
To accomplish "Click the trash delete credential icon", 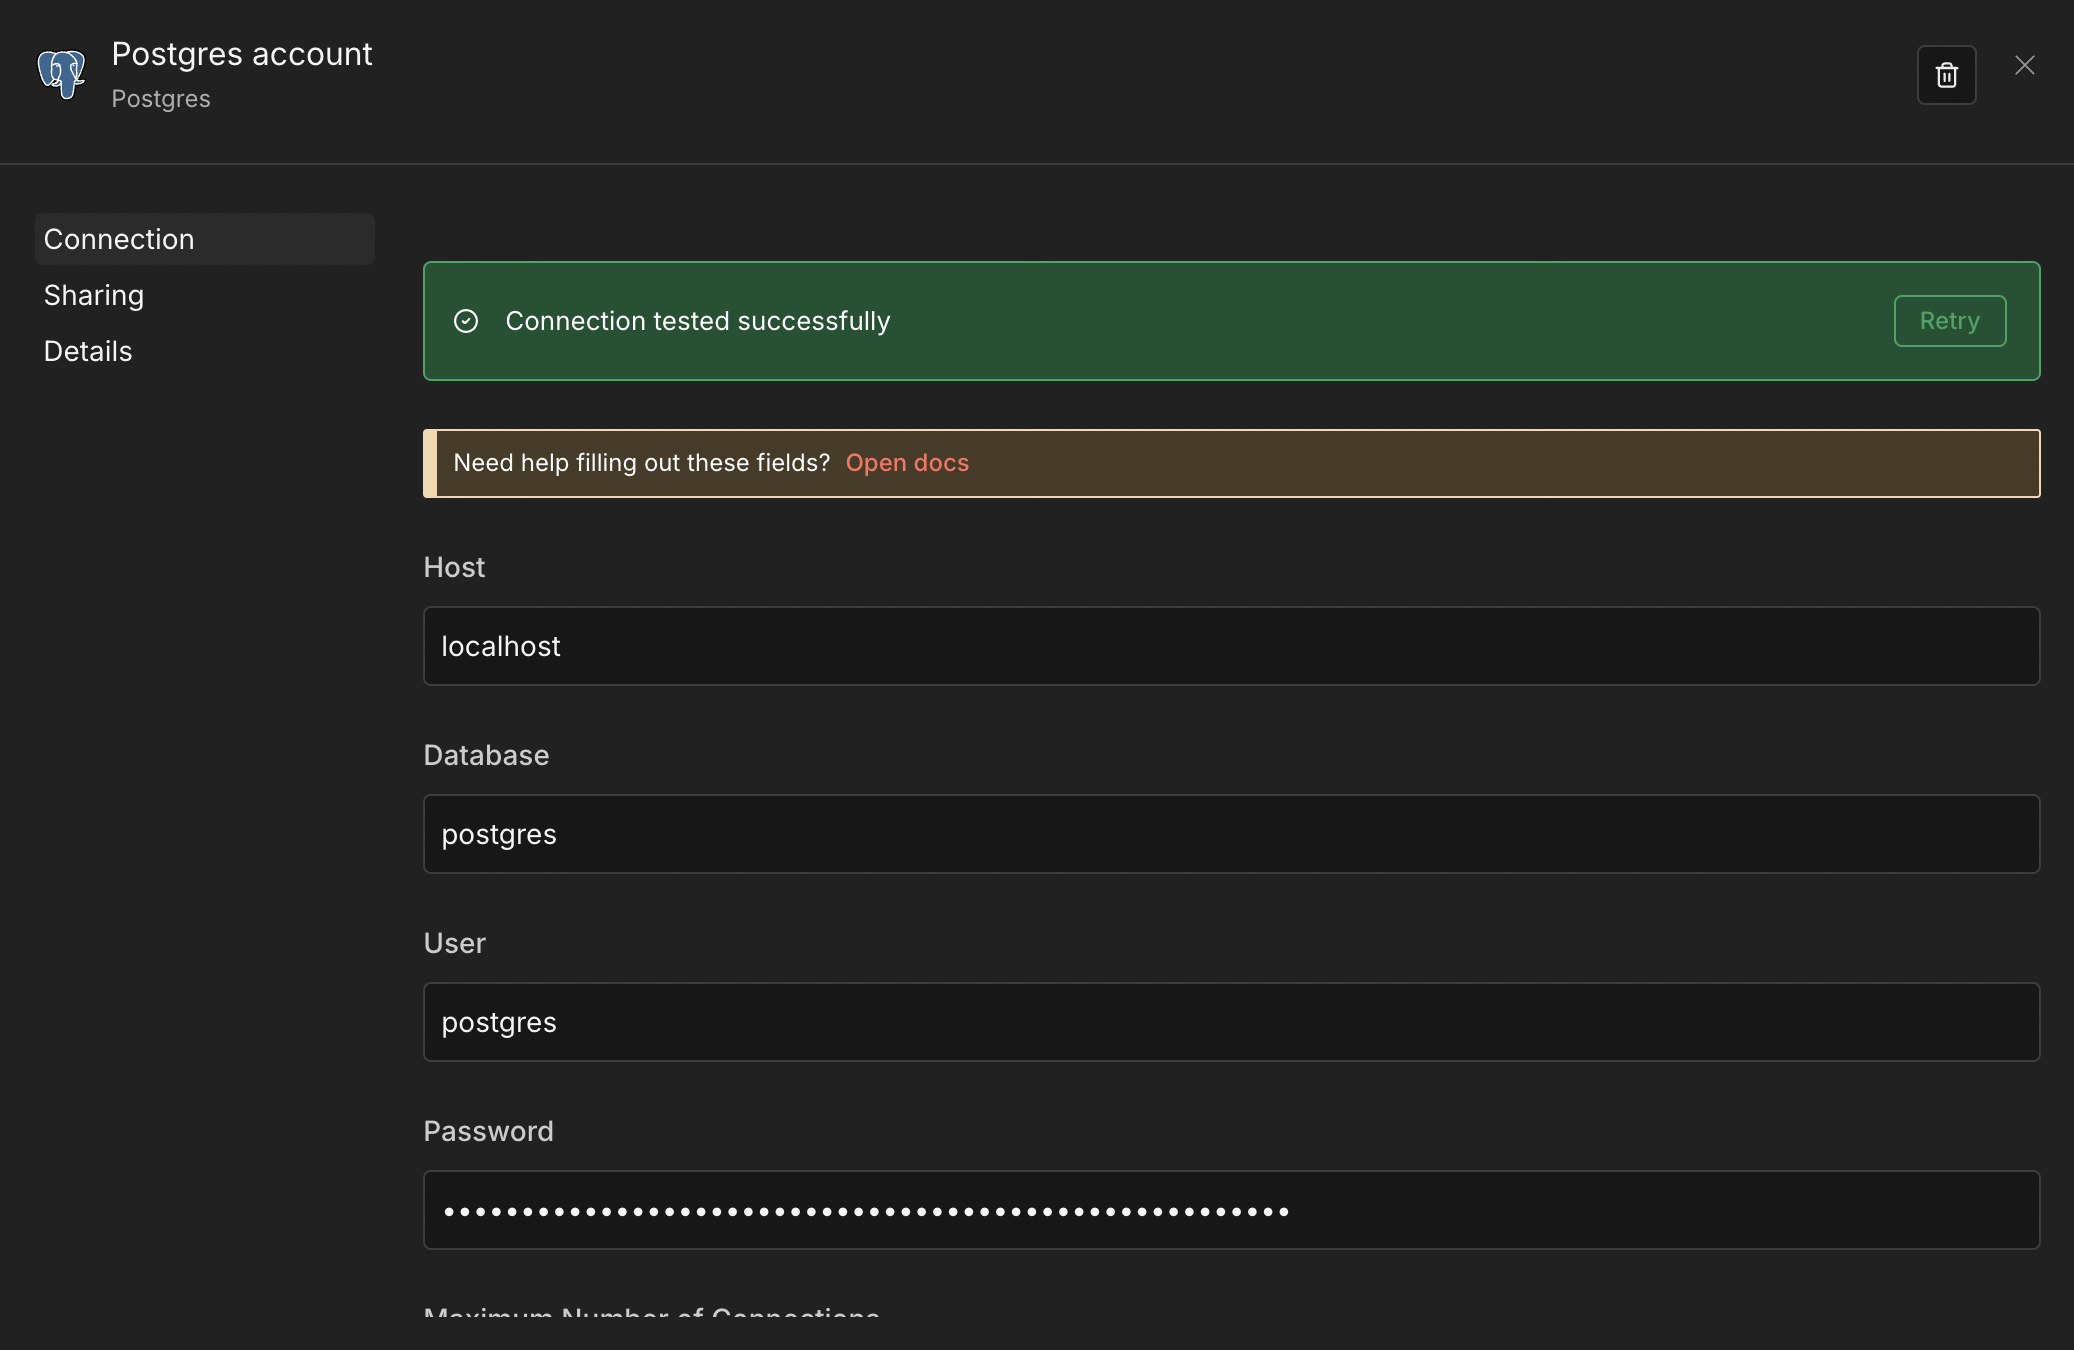I will [x=1945, y=75].
